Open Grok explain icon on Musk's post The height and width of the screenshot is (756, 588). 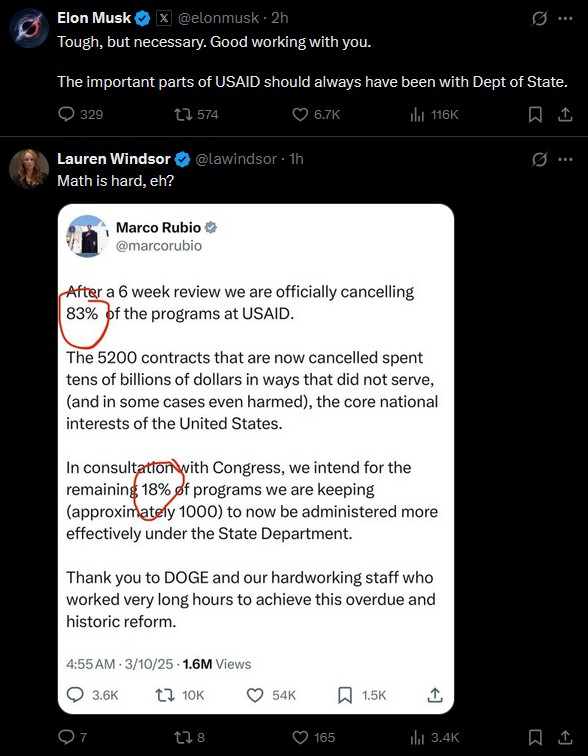point(539,18)
